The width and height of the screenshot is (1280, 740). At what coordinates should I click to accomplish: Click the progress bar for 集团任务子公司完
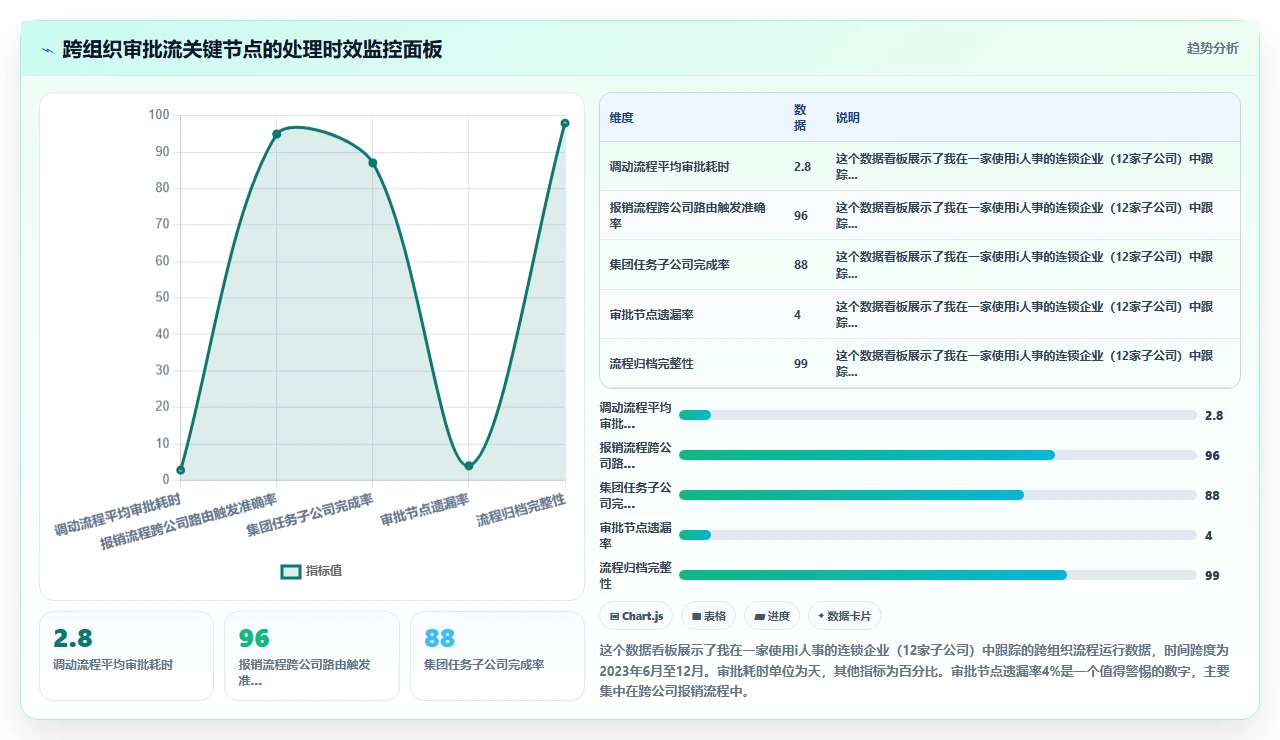937,495
